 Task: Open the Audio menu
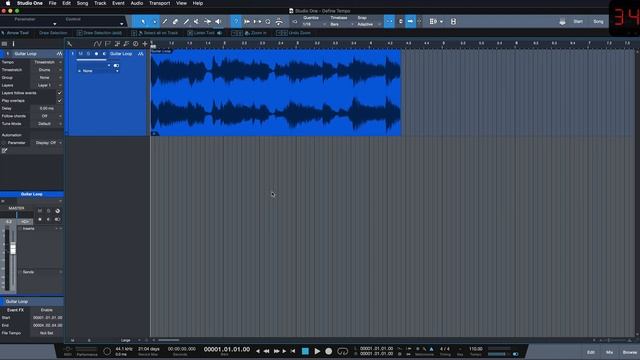tap(137, 3)
